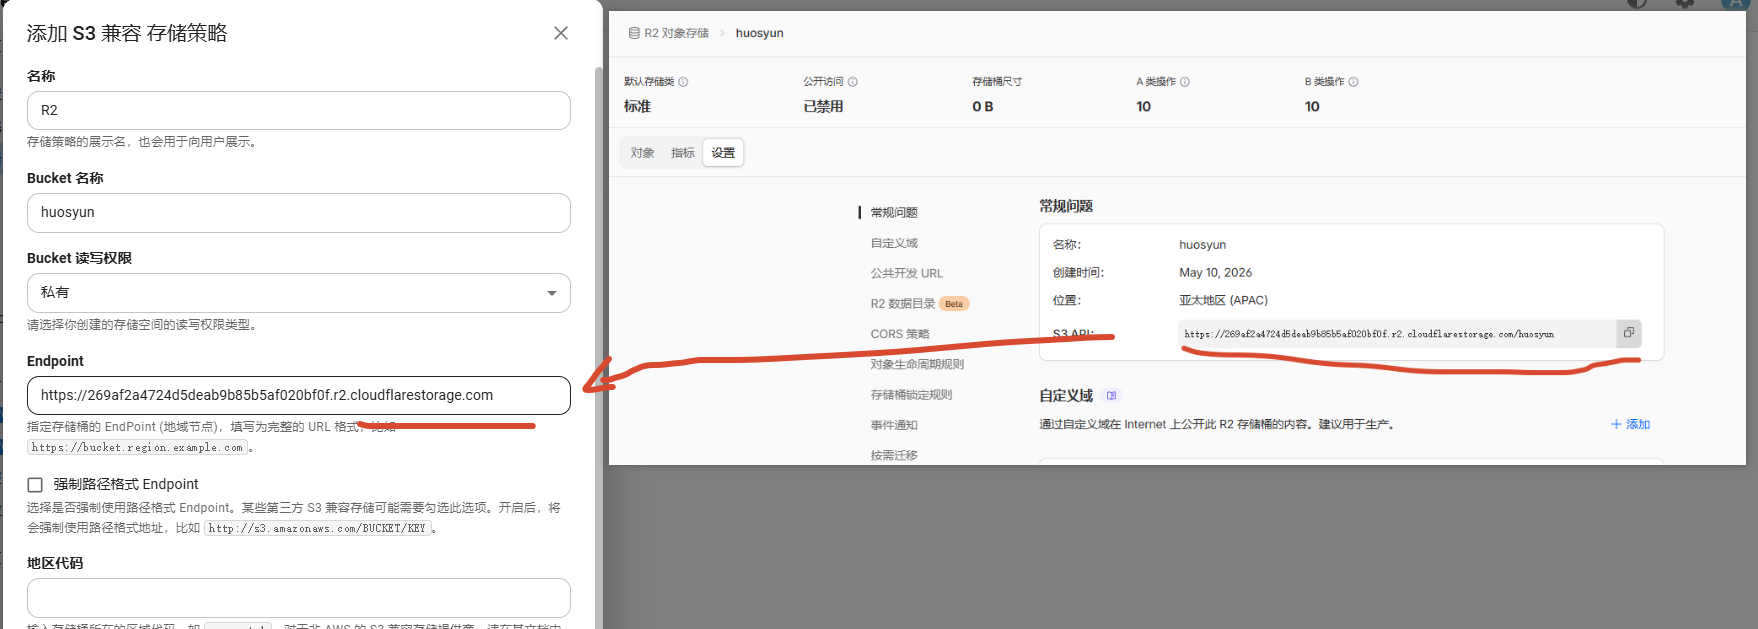Select the 设置 tab
The image size is (1758, 629).
coord(723,153)
